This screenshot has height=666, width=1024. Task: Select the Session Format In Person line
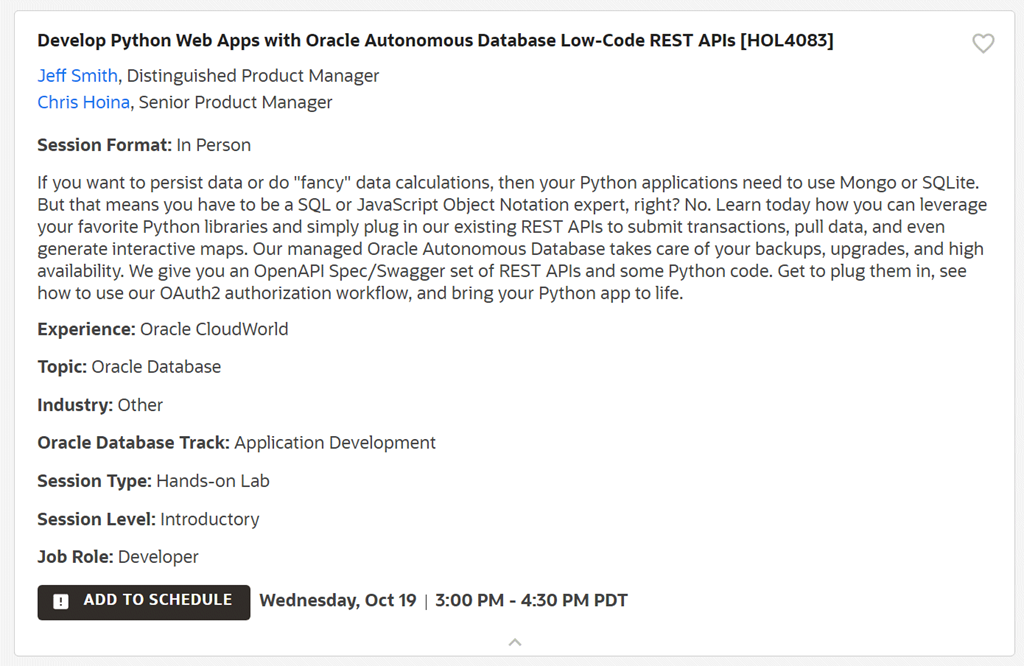click(x=143, y=145)
